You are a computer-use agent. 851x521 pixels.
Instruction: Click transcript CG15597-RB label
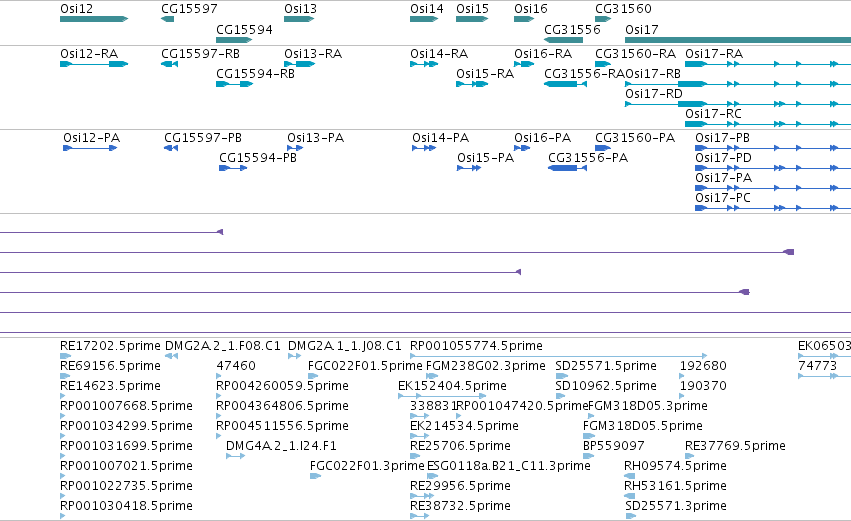click(200, 54)
